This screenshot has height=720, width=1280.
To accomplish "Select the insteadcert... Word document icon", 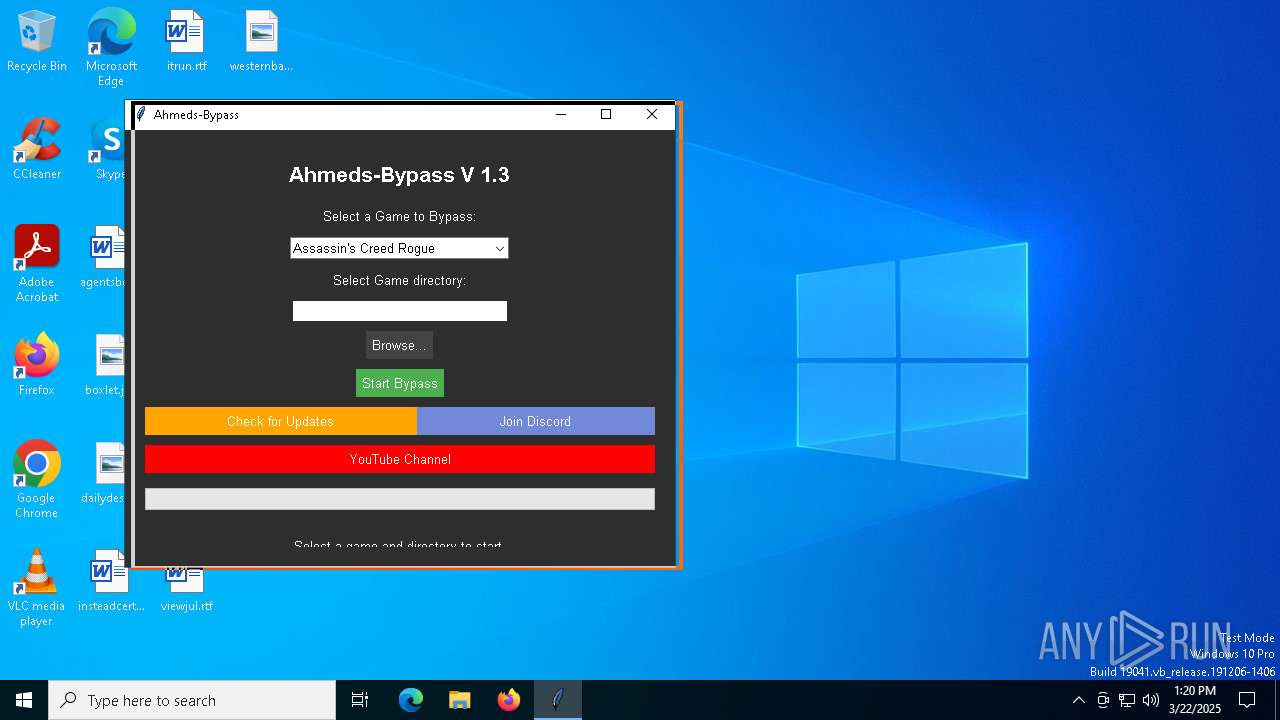I will click(111, 581).
